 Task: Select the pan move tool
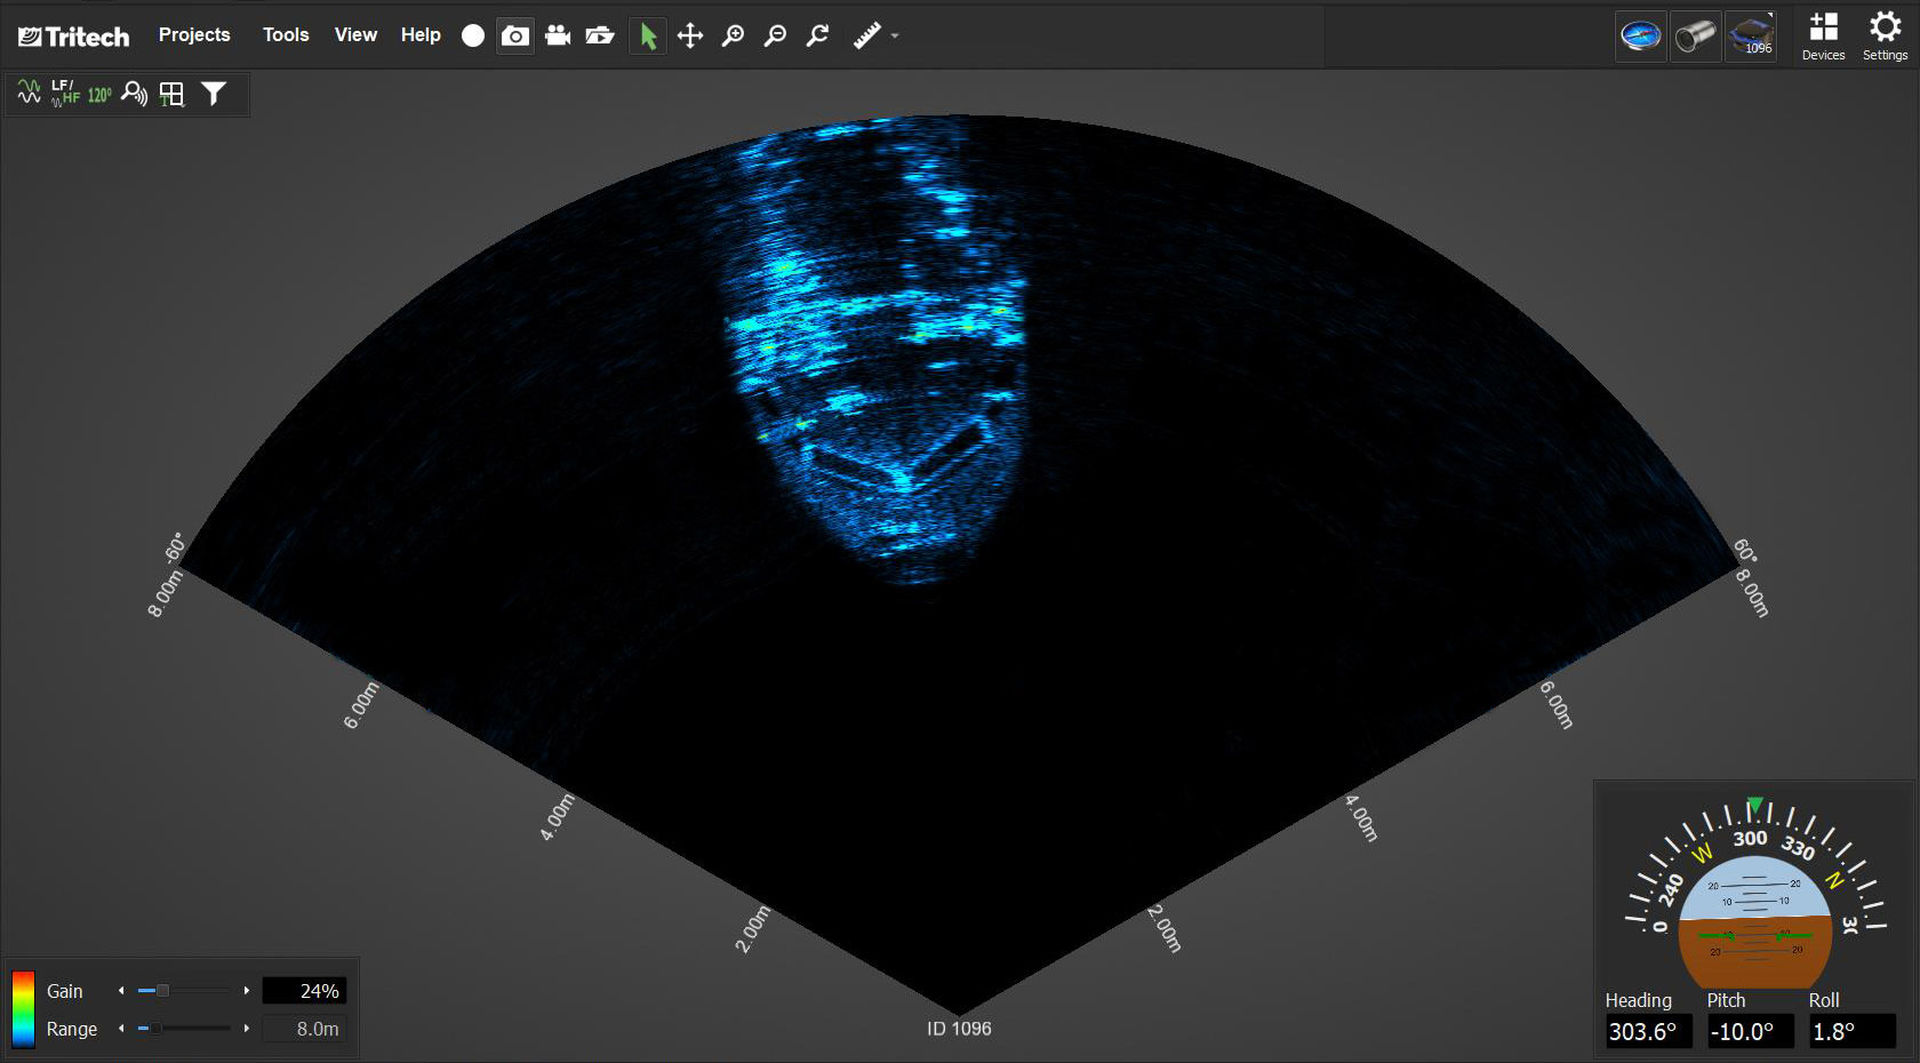(x=690, y=36)
